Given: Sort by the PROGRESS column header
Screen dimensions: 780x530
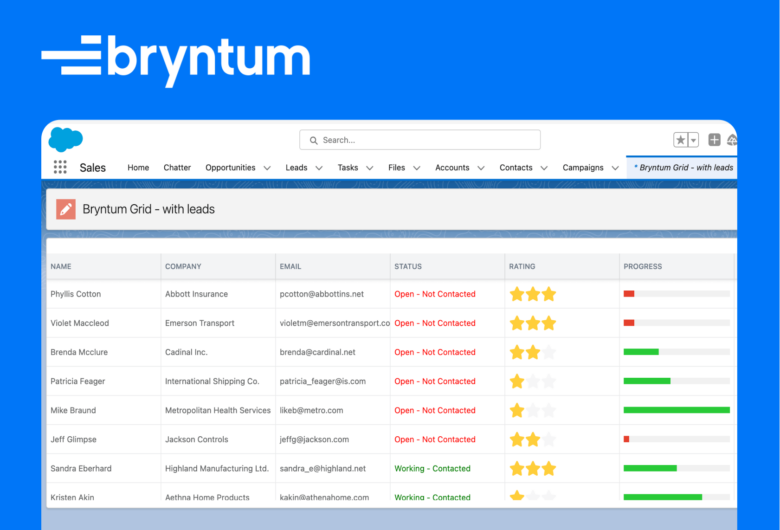Looking at the screenshot, I should pyautogui.click(x=677, y=266).
